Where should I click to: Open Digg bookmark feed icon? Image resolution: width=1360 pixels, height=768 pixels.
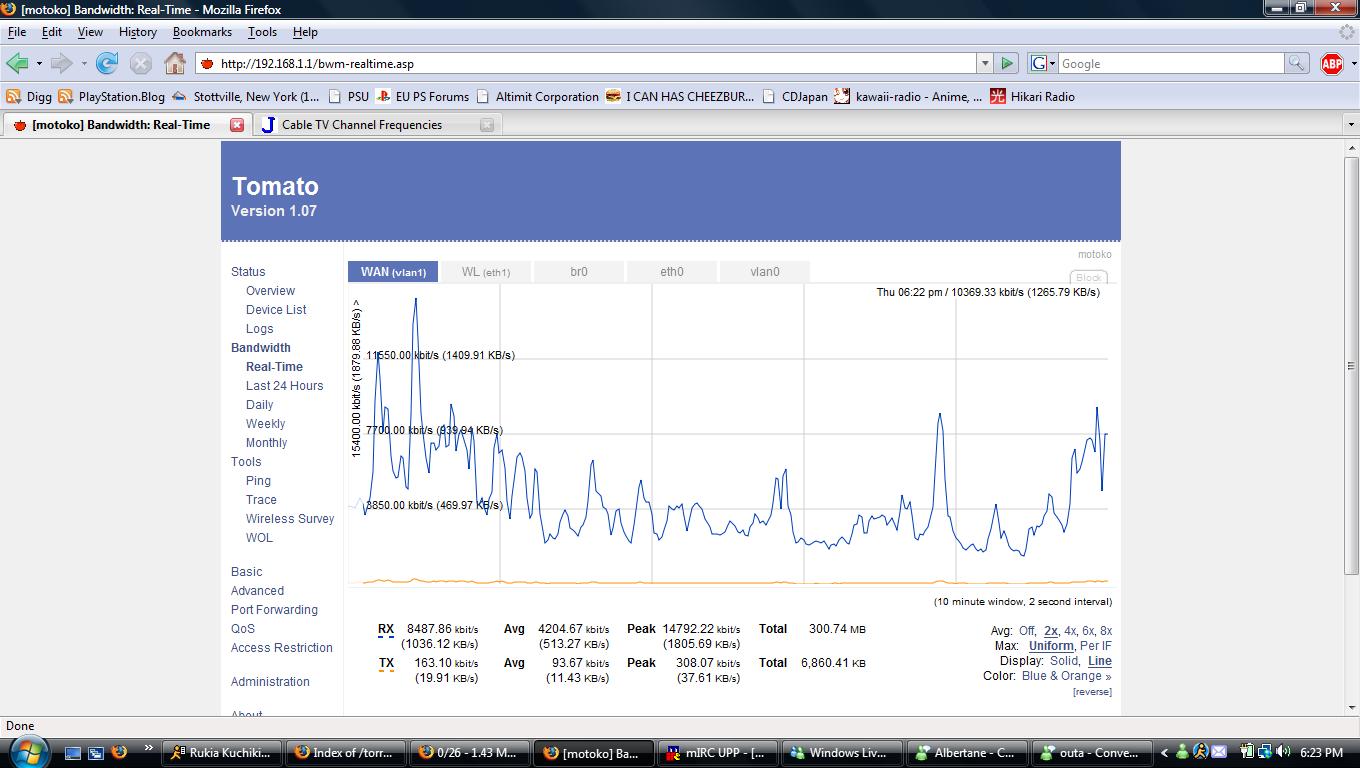(x=13, y=97)
